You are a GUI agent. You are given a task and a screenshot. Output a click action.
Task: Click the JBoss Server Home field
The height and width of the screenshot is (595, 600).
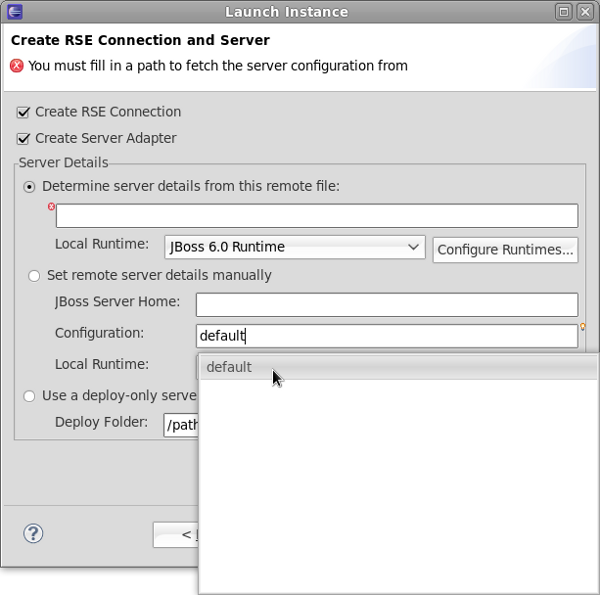point(387,305)
